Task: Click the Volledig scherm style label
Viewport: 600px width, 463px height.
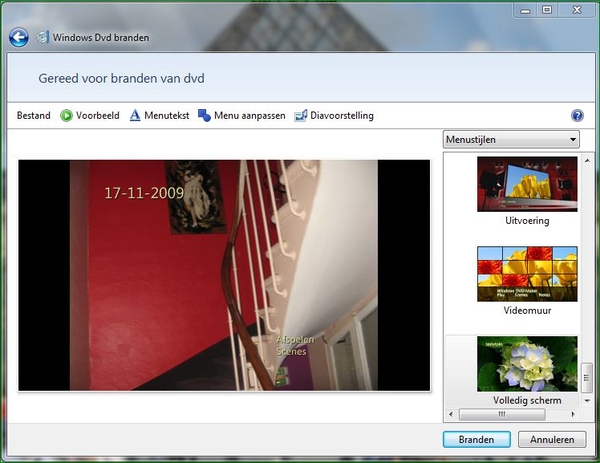Action: coord(527,400)
